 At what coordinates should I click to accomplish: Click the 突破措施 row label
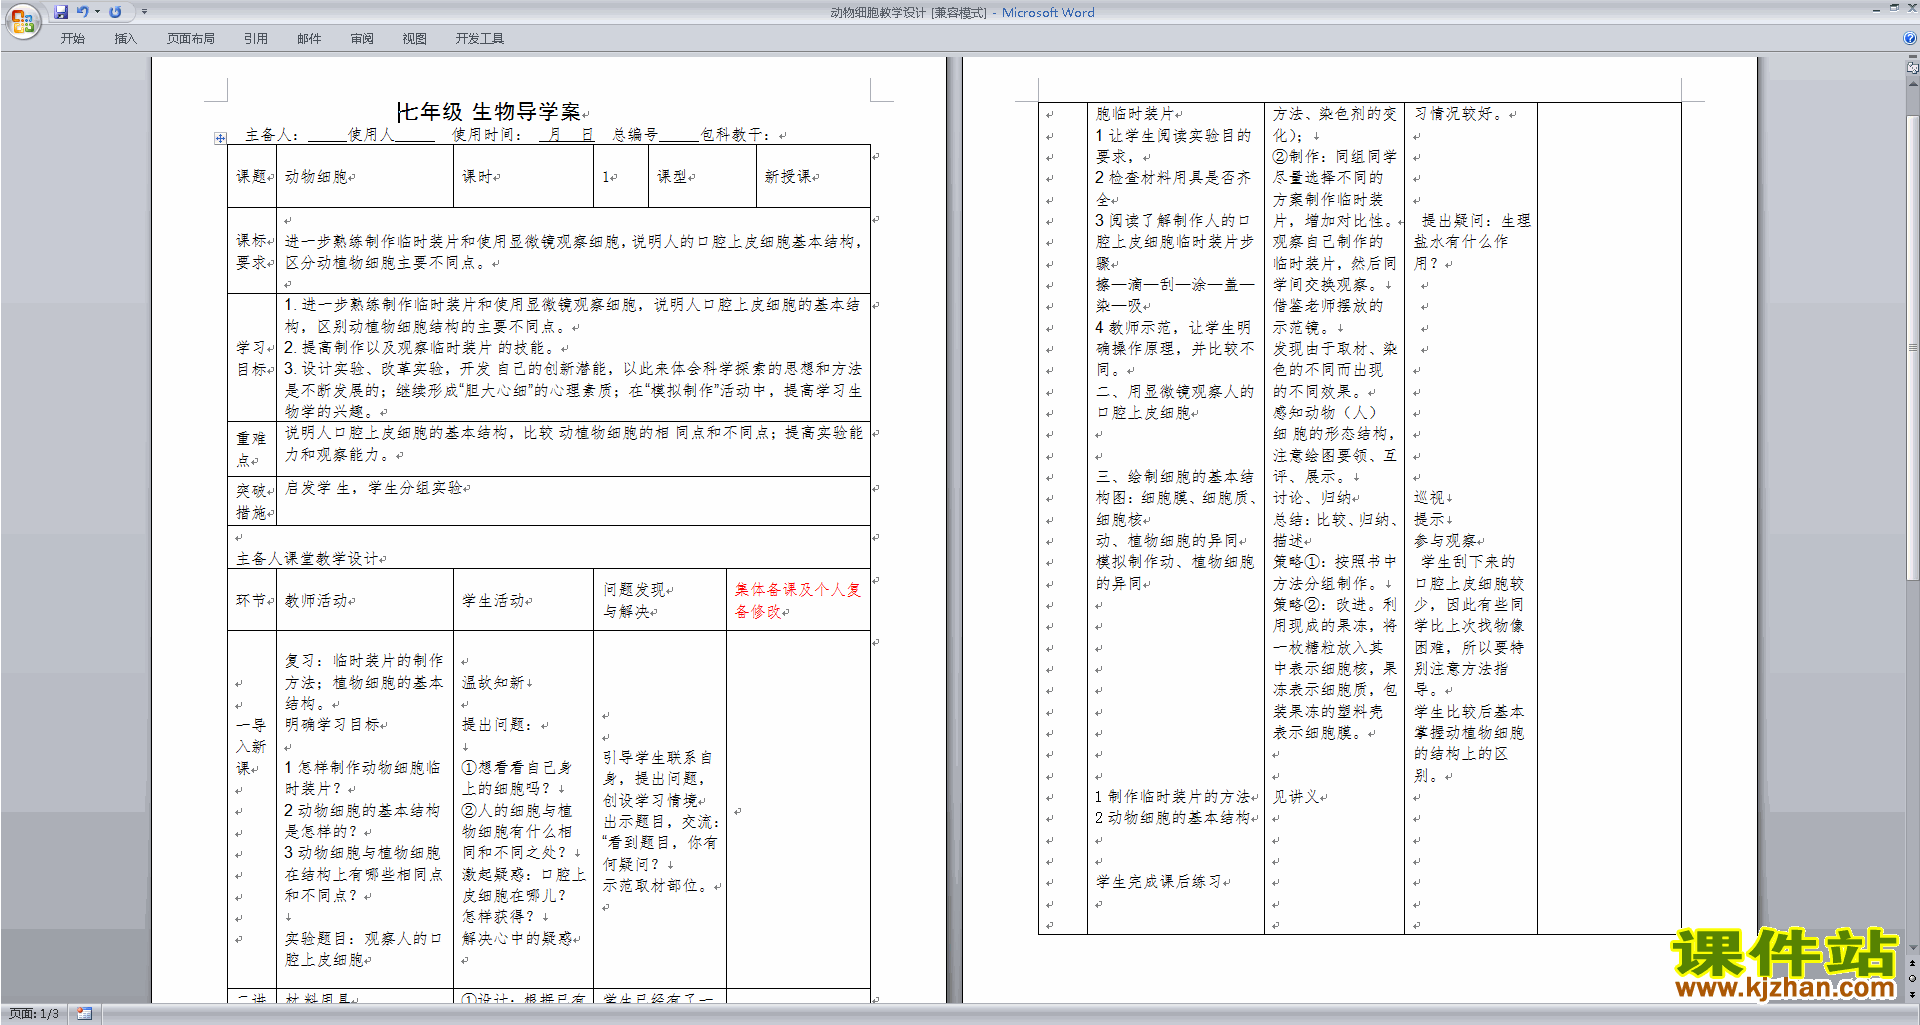pos(252,501)
